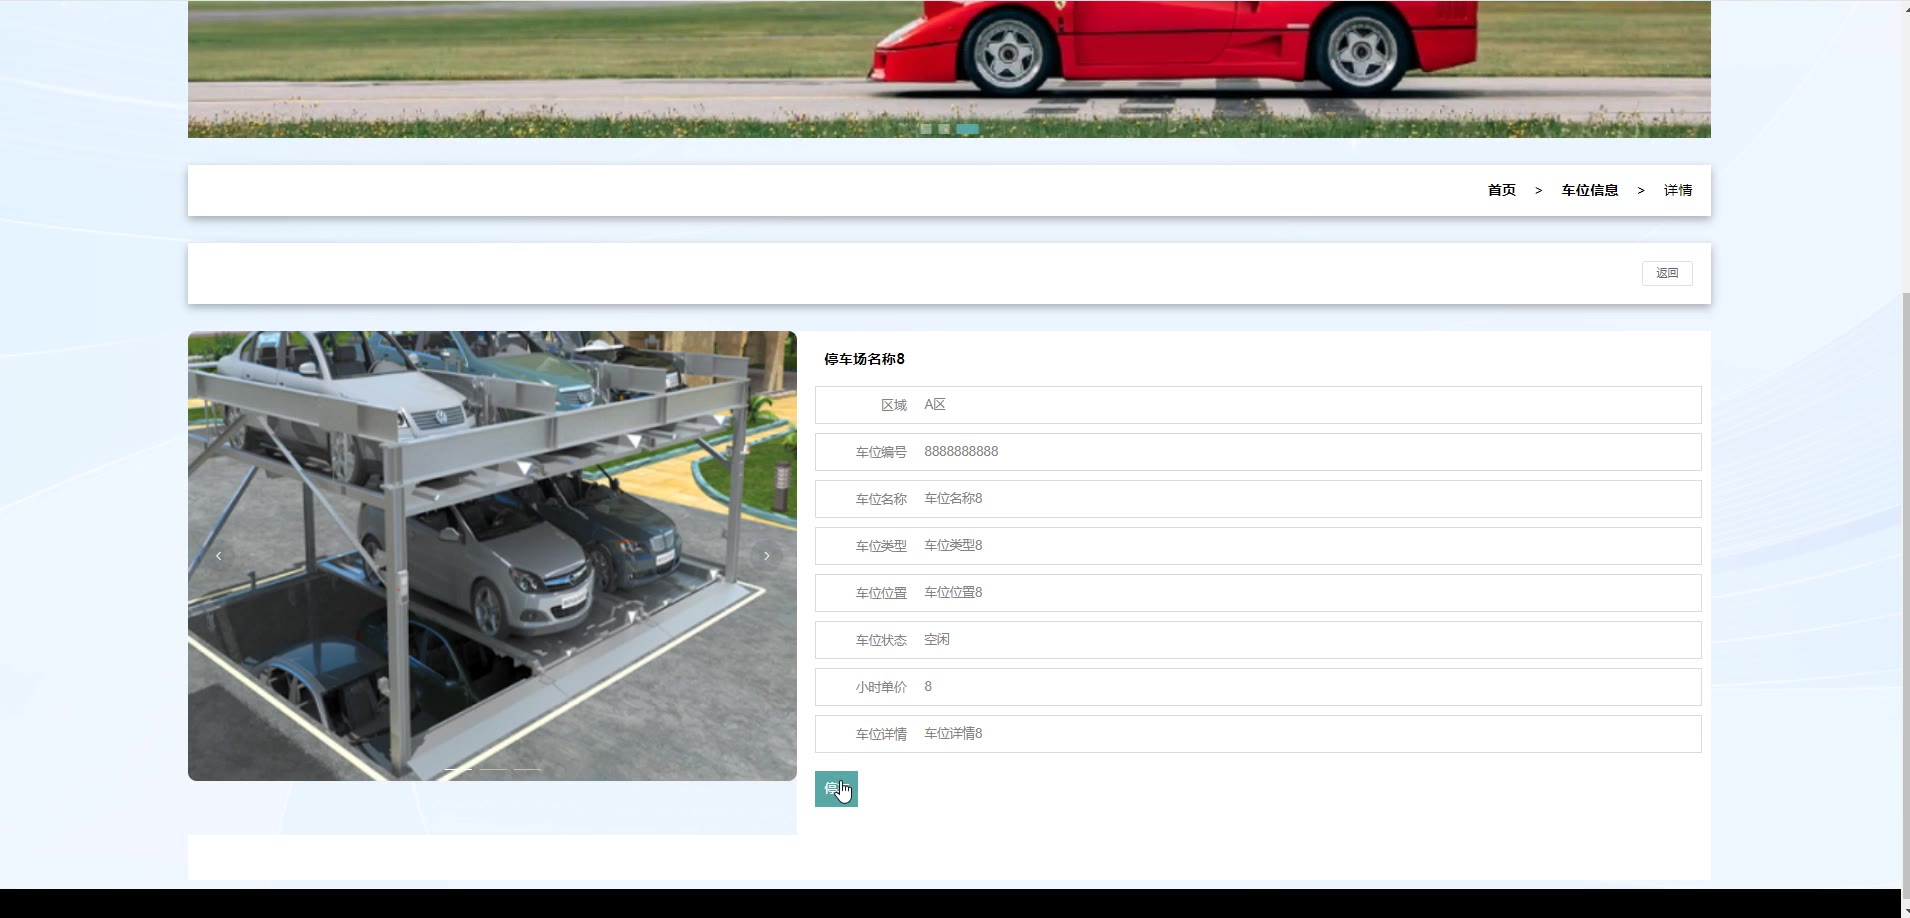Open 车位信息 in the breadcrumb

click(1589, 190)
